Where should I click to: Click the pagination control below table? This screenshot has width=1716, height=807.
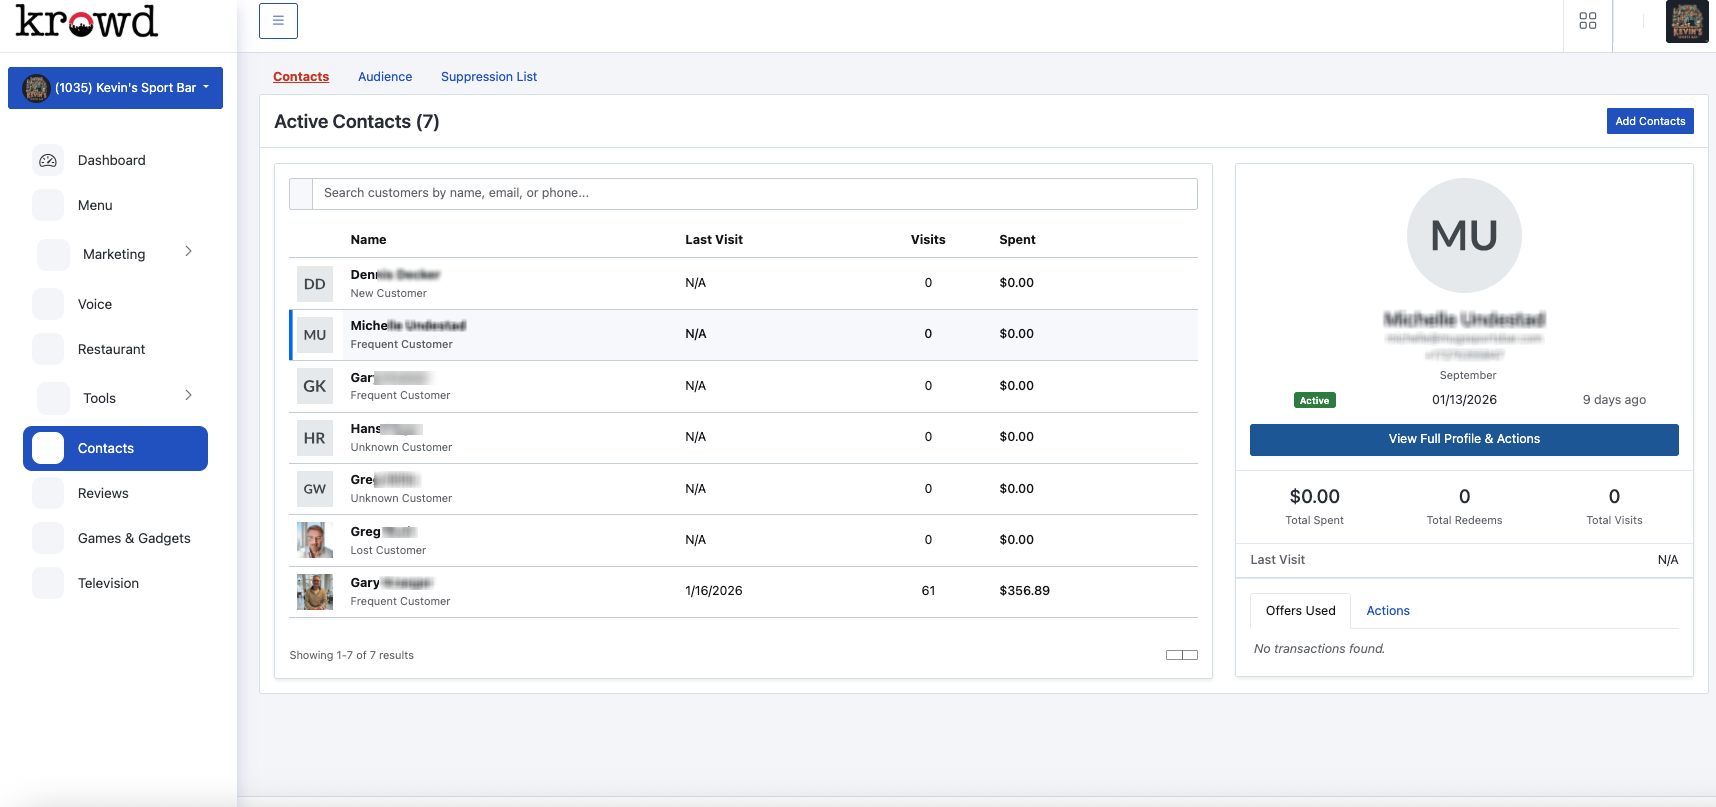point(1182,655)
